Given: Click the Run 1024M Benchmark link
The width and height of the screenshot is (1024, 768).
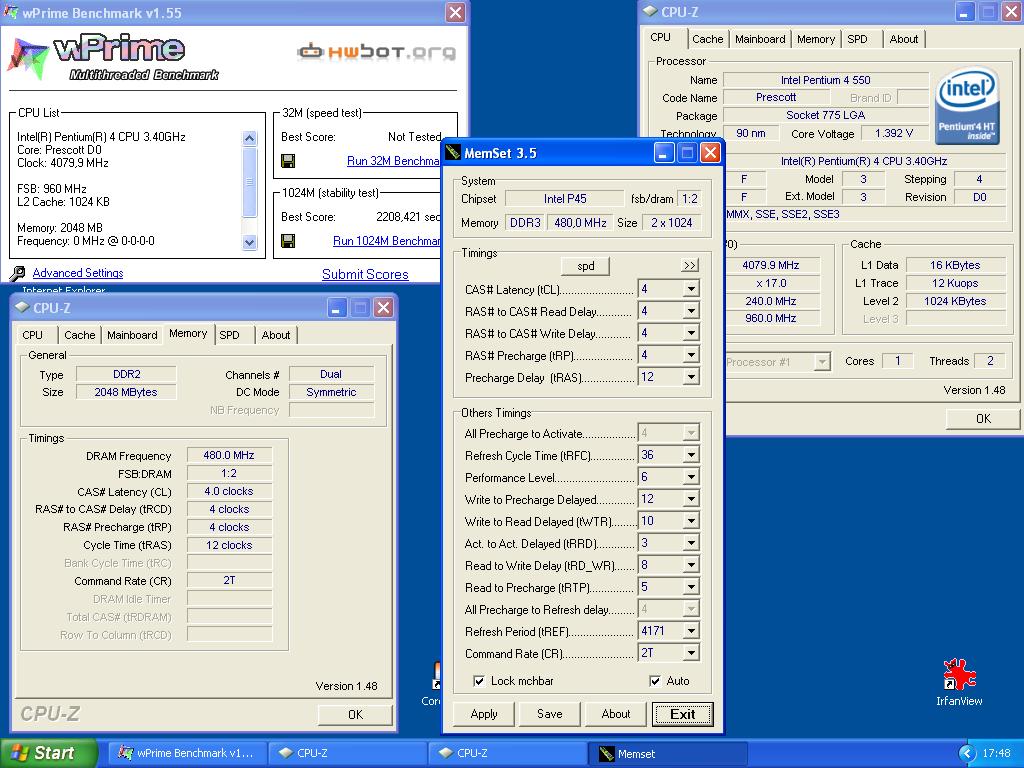Looking at the screenshot, I should tap(387, 241).
